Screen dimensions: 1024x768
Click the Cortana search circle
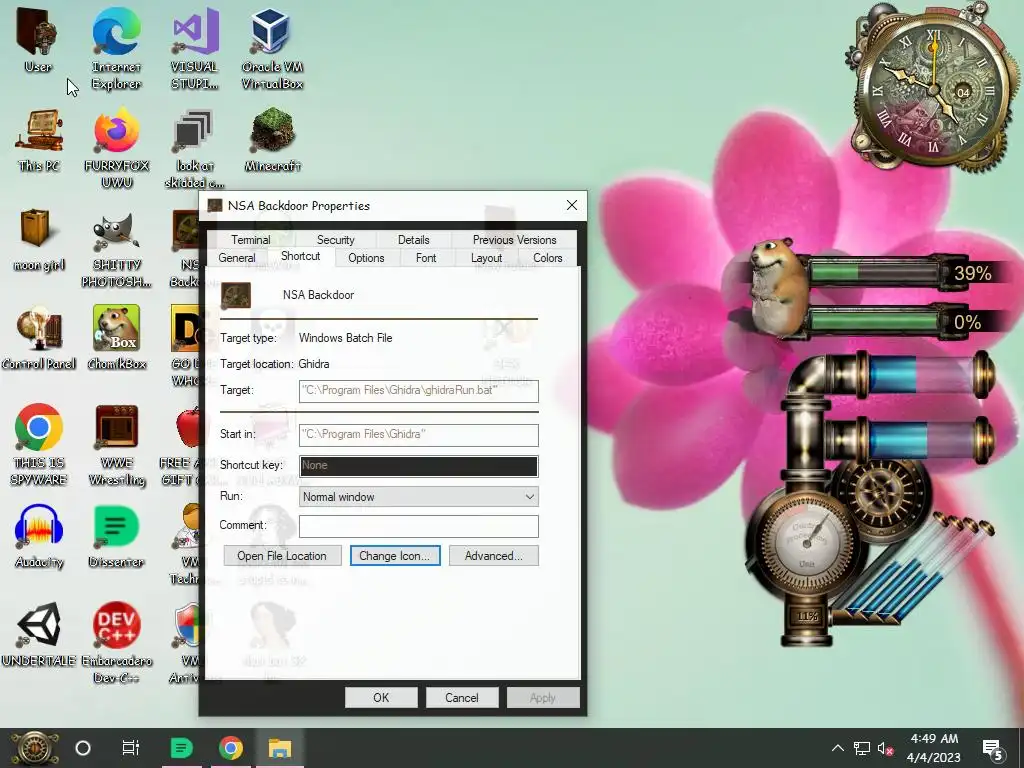pos(83,748)
